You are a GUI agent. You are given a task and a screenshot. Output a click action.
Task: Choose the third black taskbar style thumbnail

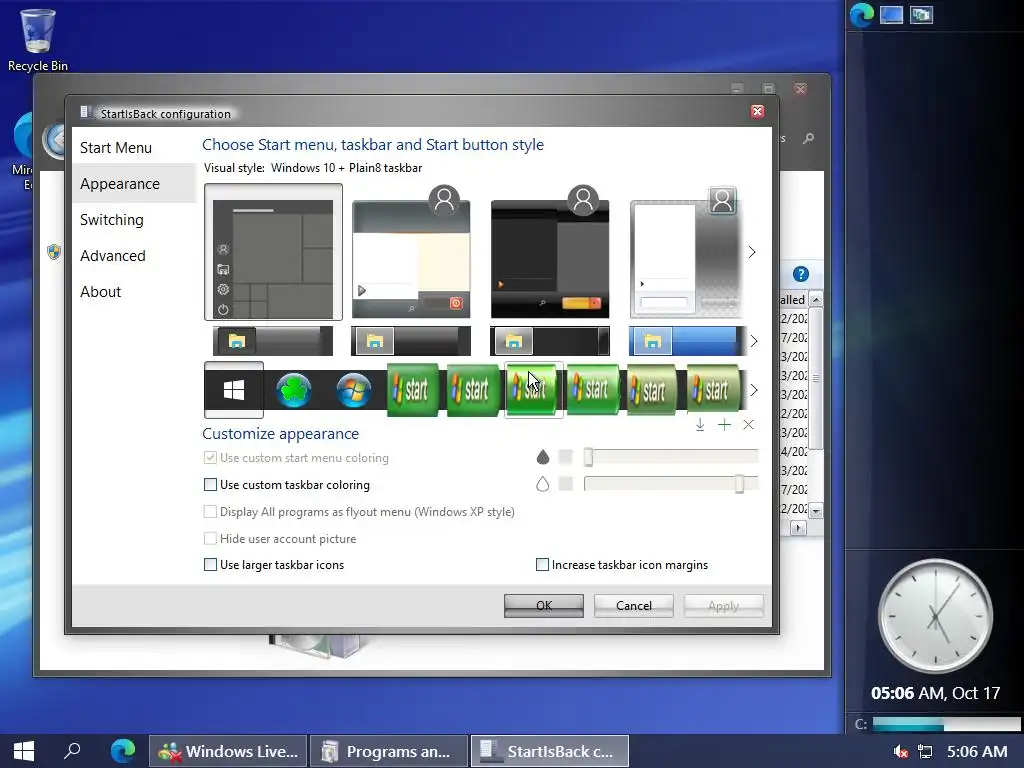(550, 341)
